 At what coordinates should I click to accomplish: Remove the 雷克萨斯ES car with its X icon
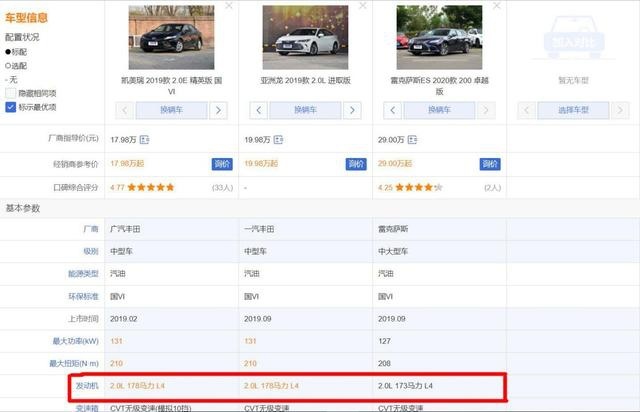496,5
